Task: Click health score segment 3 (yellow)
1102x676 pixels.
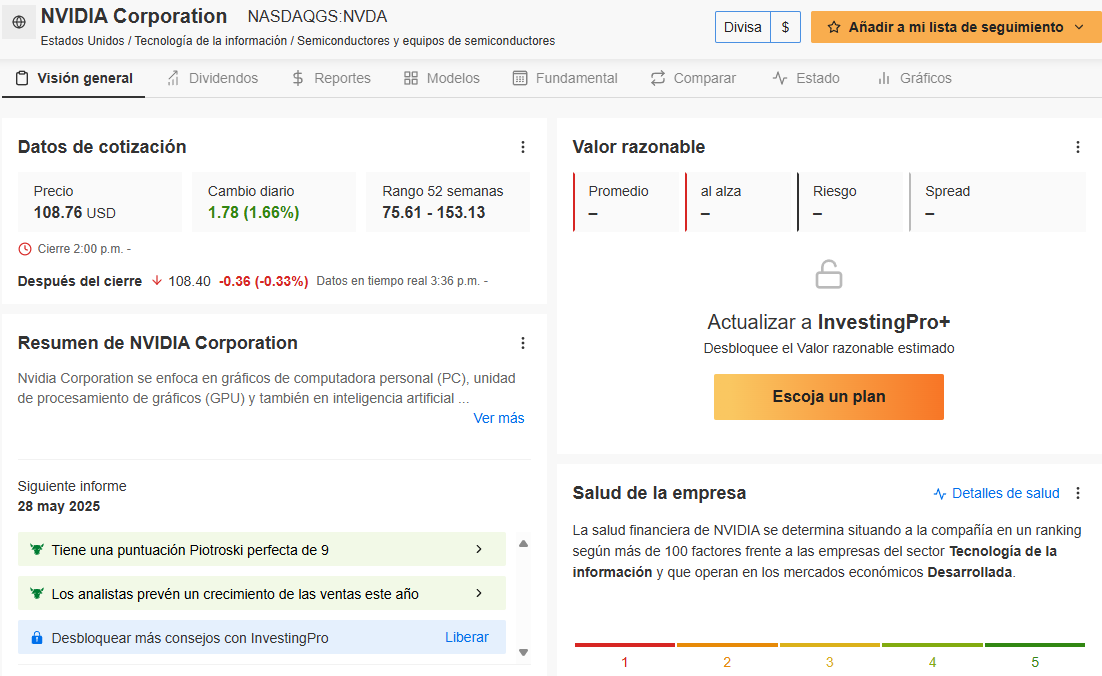Action: pyautogui.click(x=829, y=644)
